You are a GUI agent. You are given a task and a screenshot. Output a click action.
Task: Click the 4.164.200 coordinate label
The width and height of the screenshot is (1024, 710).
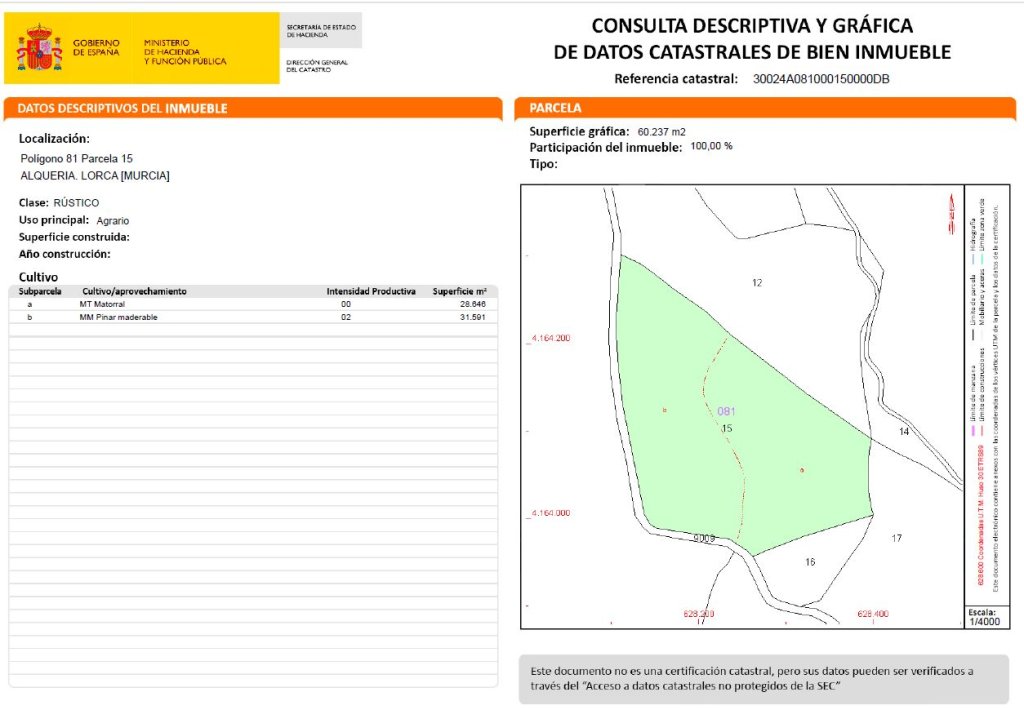point(551,338)
